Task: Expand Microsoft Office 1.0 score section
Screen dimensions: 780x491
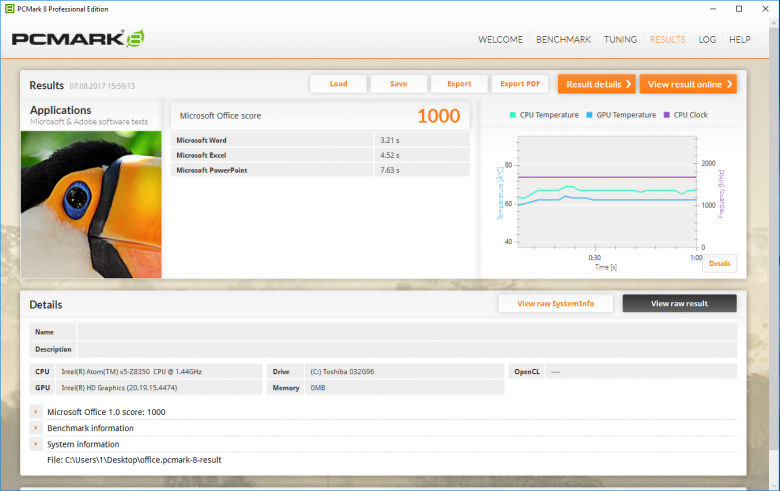Action: 36,412
